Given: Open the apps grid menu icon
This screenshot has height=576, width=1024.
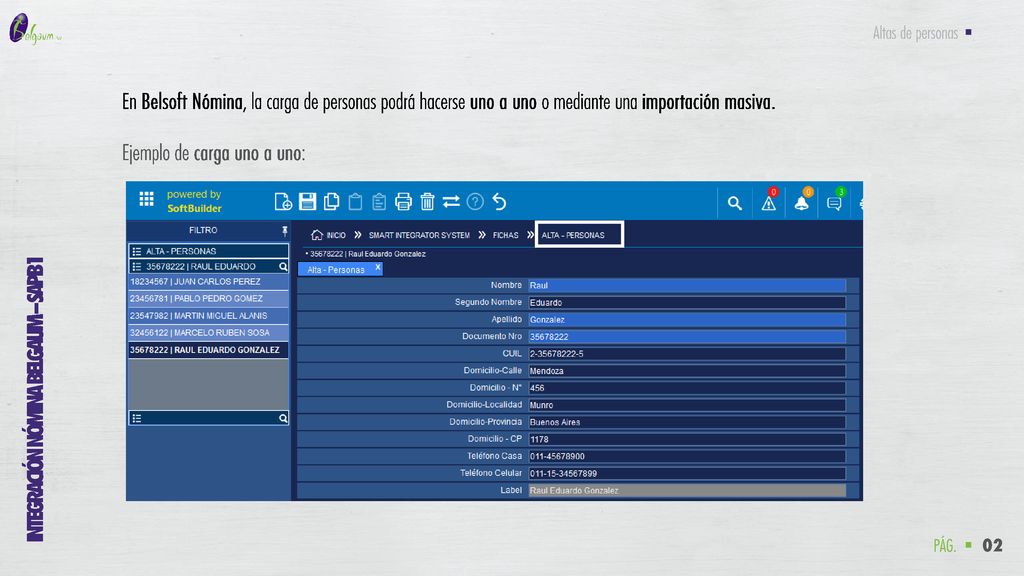Looking at the screenshot, I should pos(146,199).
